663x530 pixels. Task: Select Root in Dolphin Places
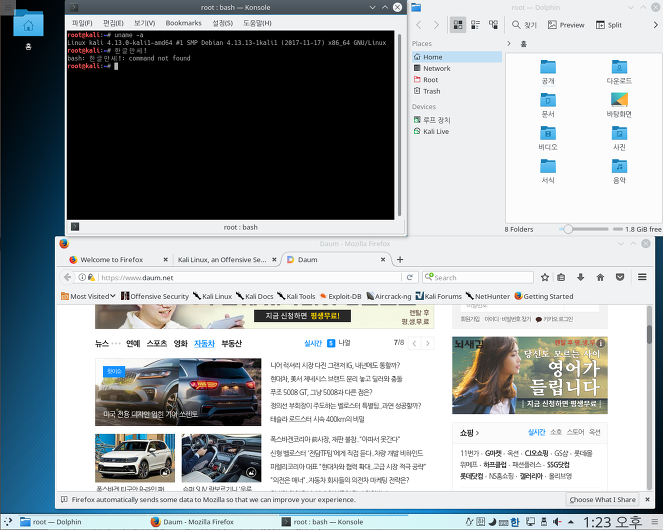[457, 80]
